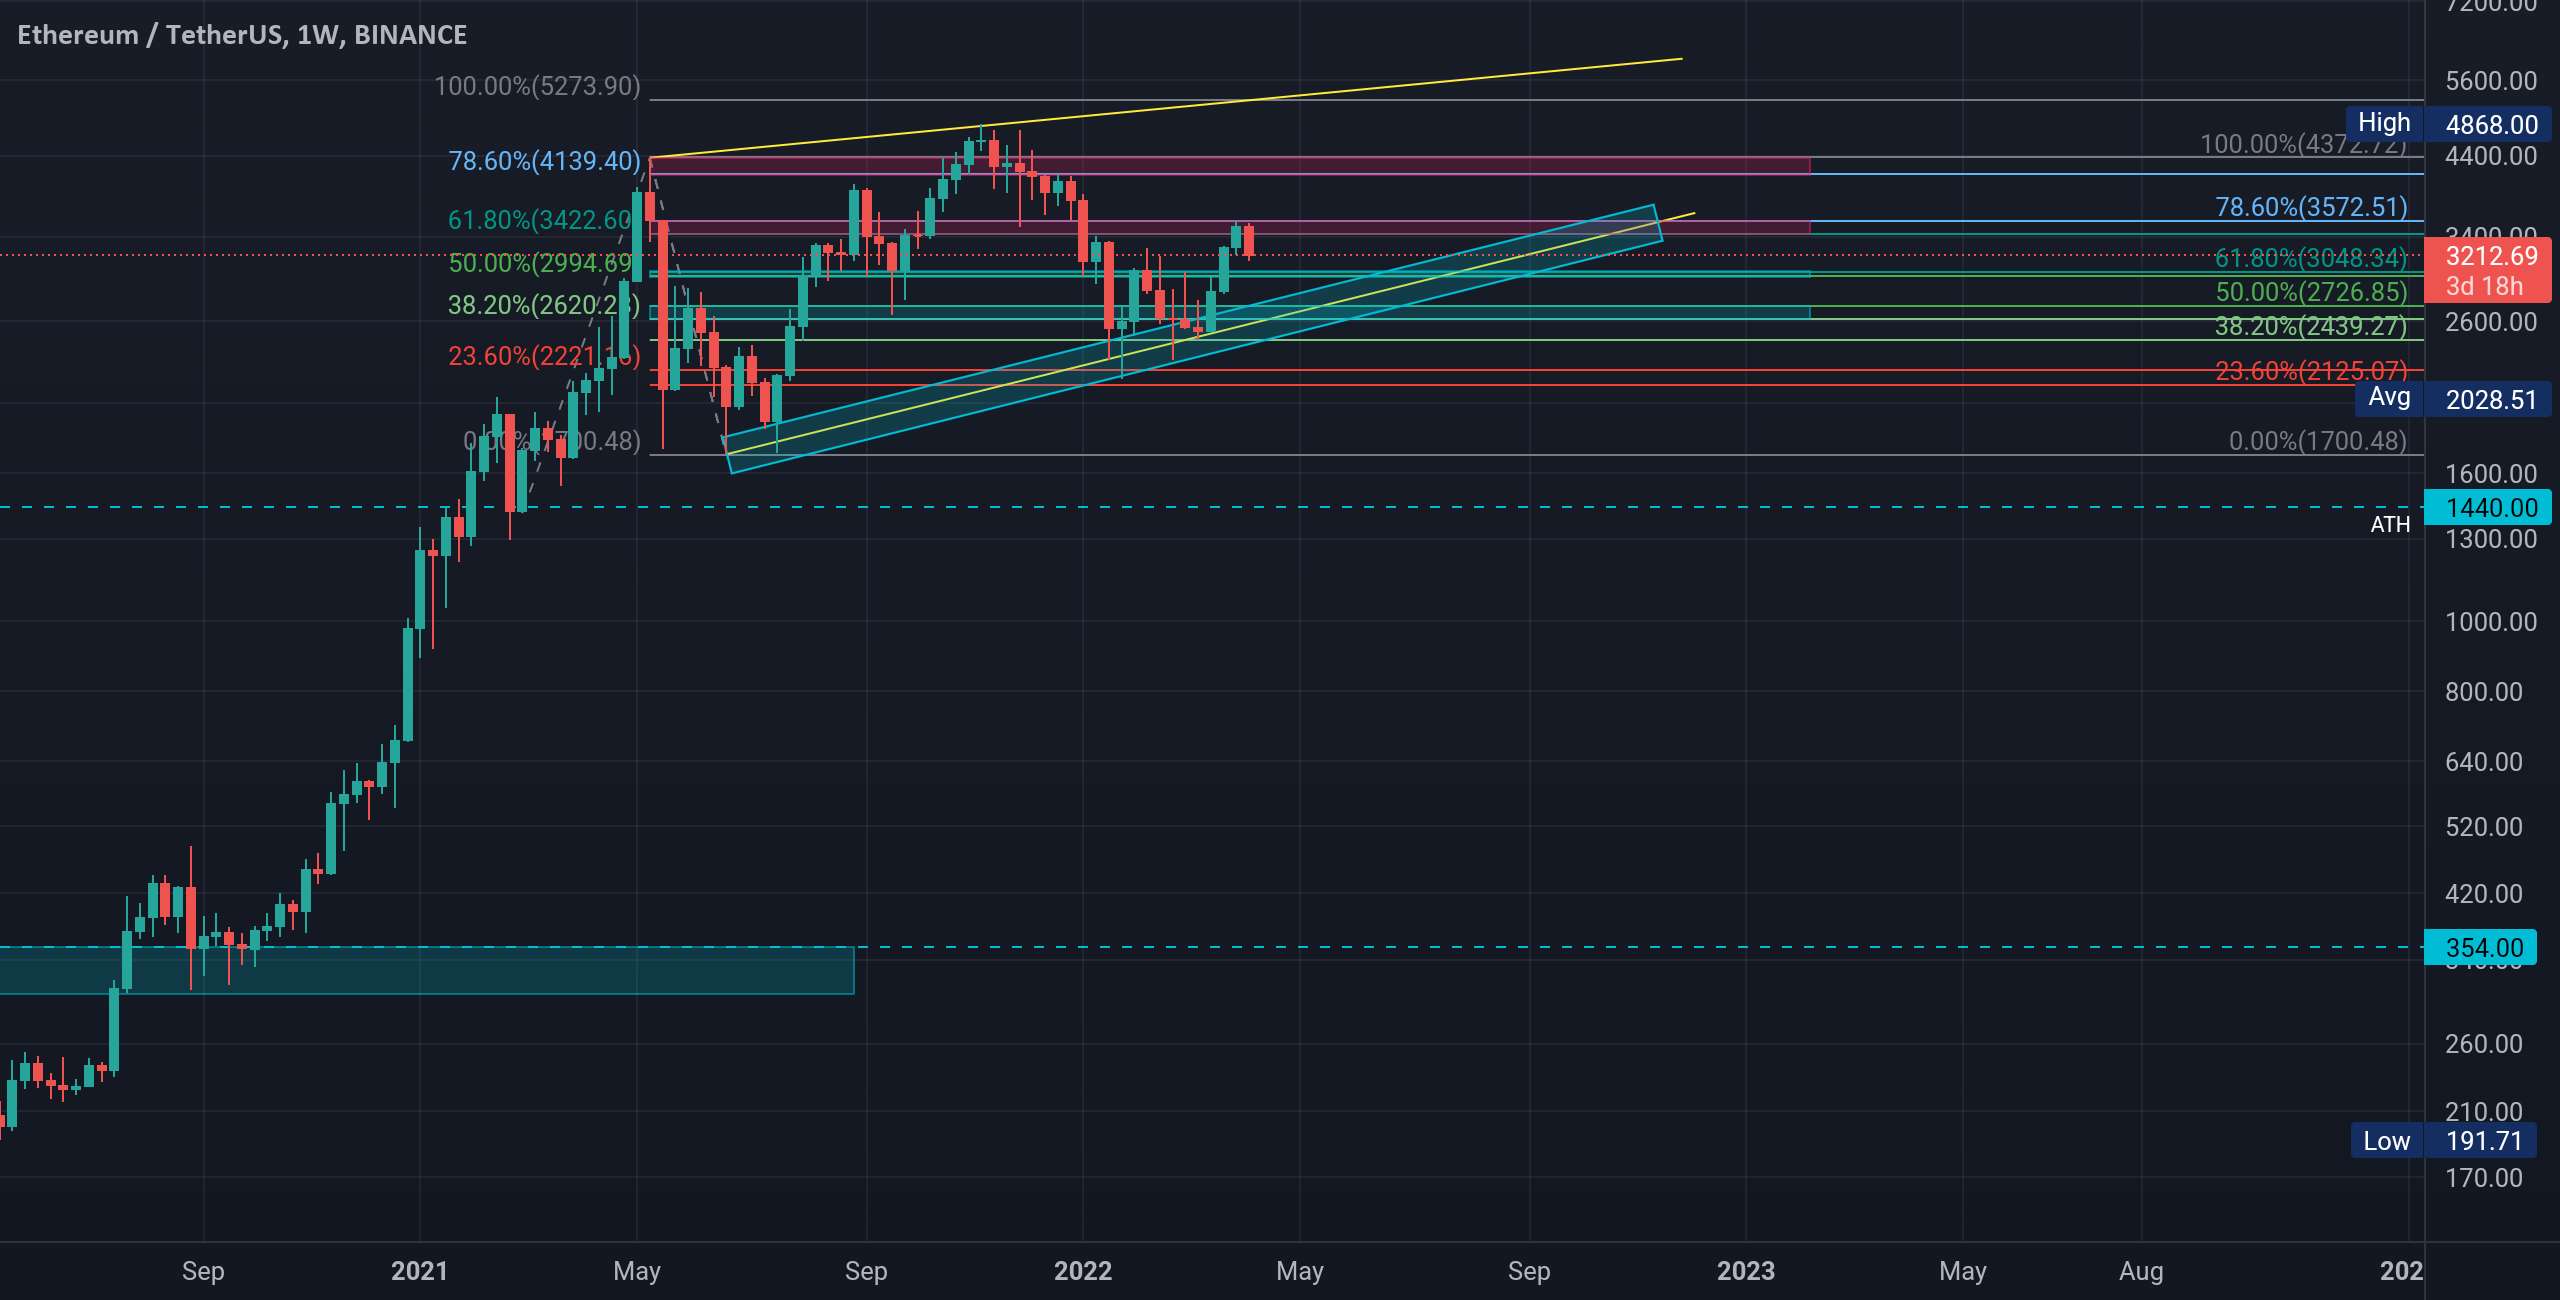2560x1300 pixels.
Task: Select the Low price label 191.71
Action: [2484, 1141]
